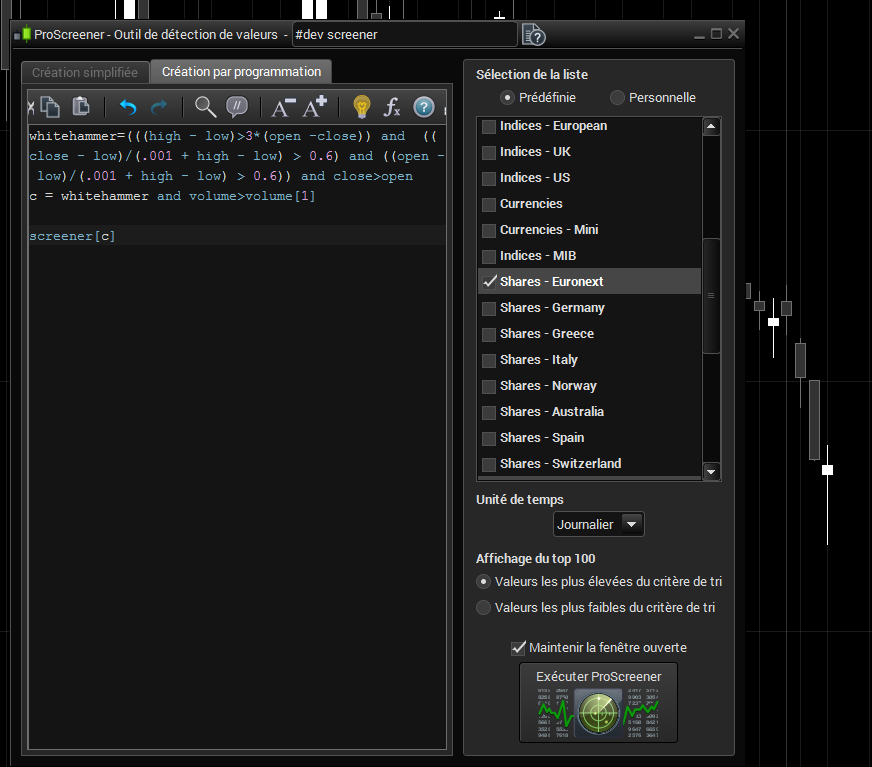
Task: Select Valeurs les plus faibles option
Action: coord(484,607)
